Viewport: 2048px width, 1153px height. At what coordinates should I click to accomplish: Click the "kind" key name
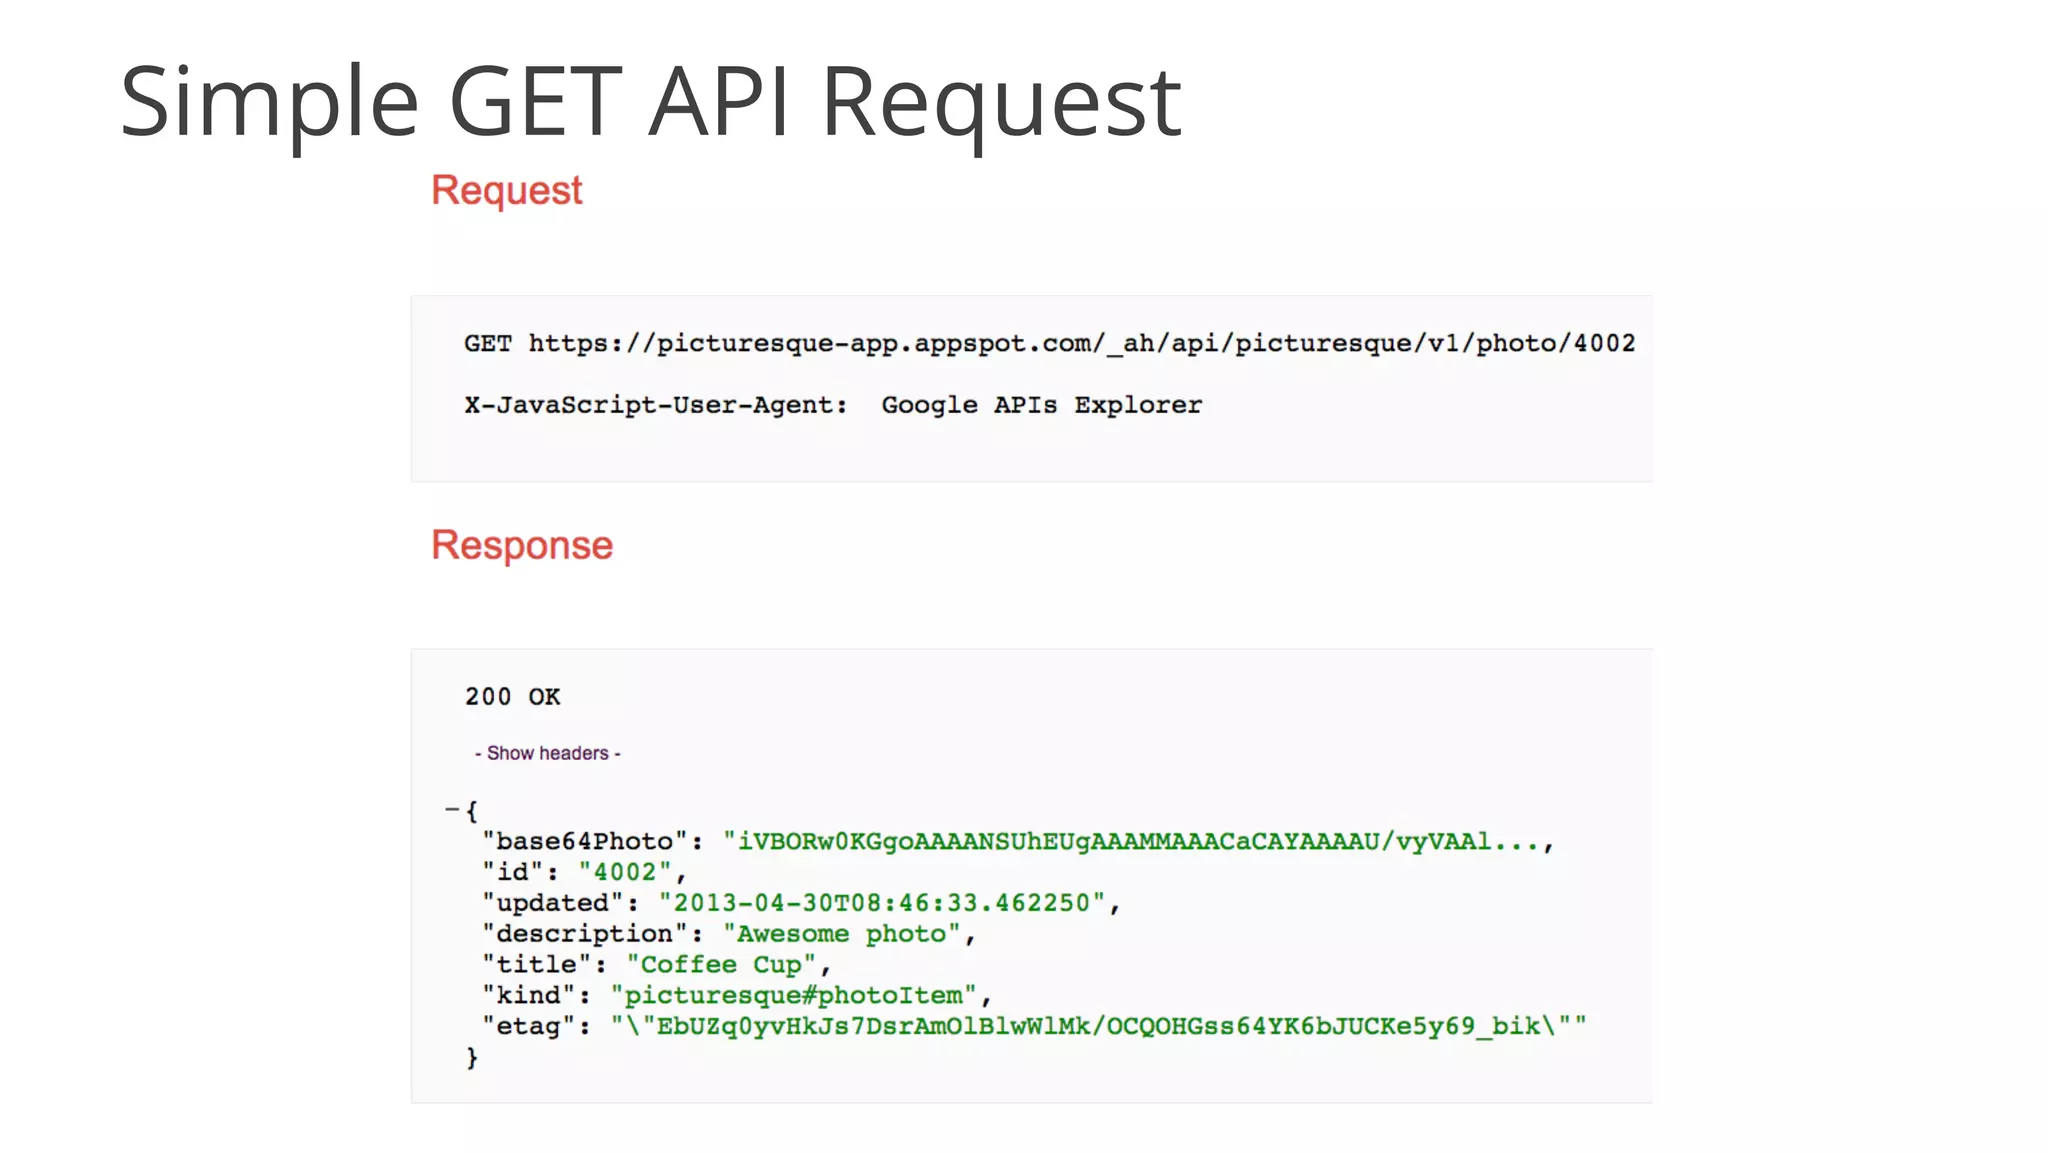point(529,996)
